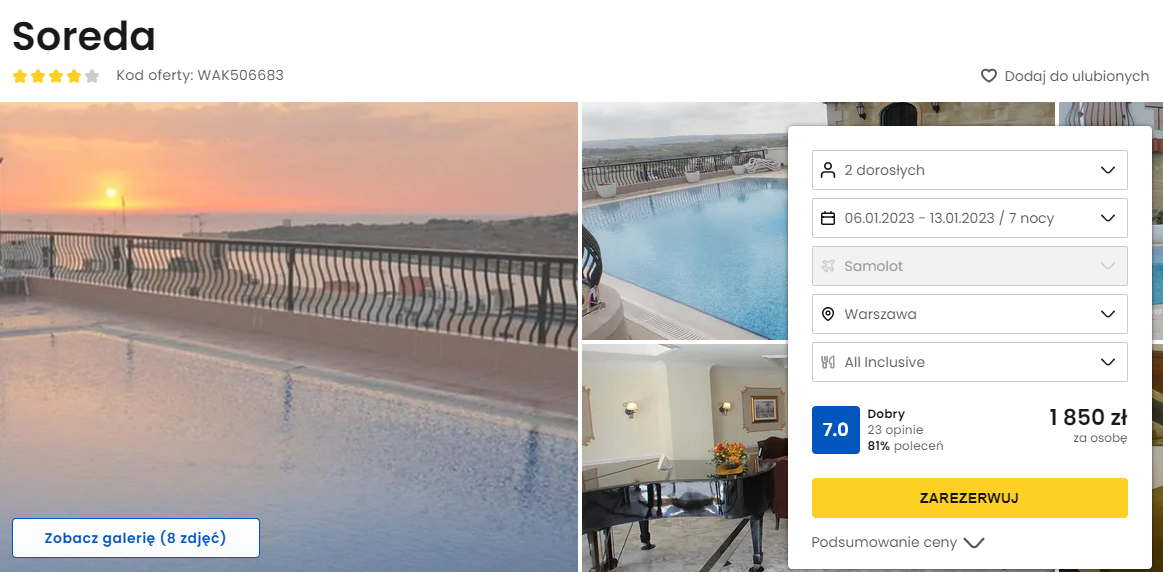1163x572 pixels.
Task: Click the airplane icon next to Samolot
Action: tap(828, 266)
